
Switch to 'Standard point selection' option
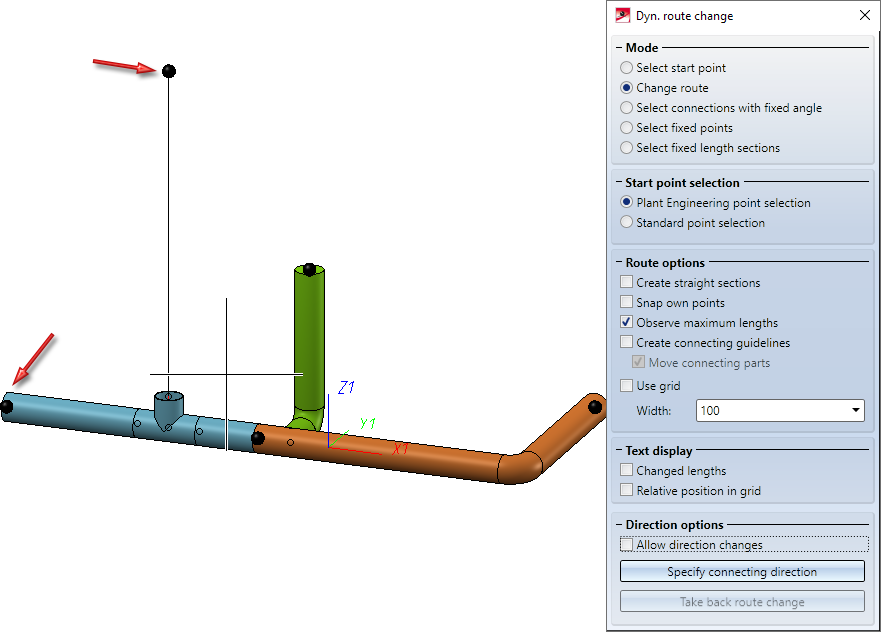click(x=626, y=222)
